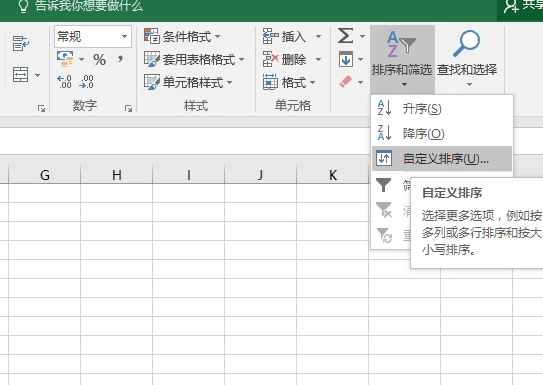Screen dimensions: 543x385
Task: Decrease decimal places
Action: pyautogui.click(x=86, y=82)
